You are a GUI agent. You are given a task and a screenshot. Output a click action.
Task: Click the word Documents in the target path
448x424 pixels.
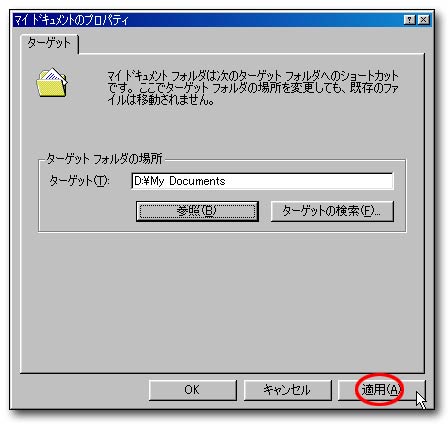(x=197, y=181)
